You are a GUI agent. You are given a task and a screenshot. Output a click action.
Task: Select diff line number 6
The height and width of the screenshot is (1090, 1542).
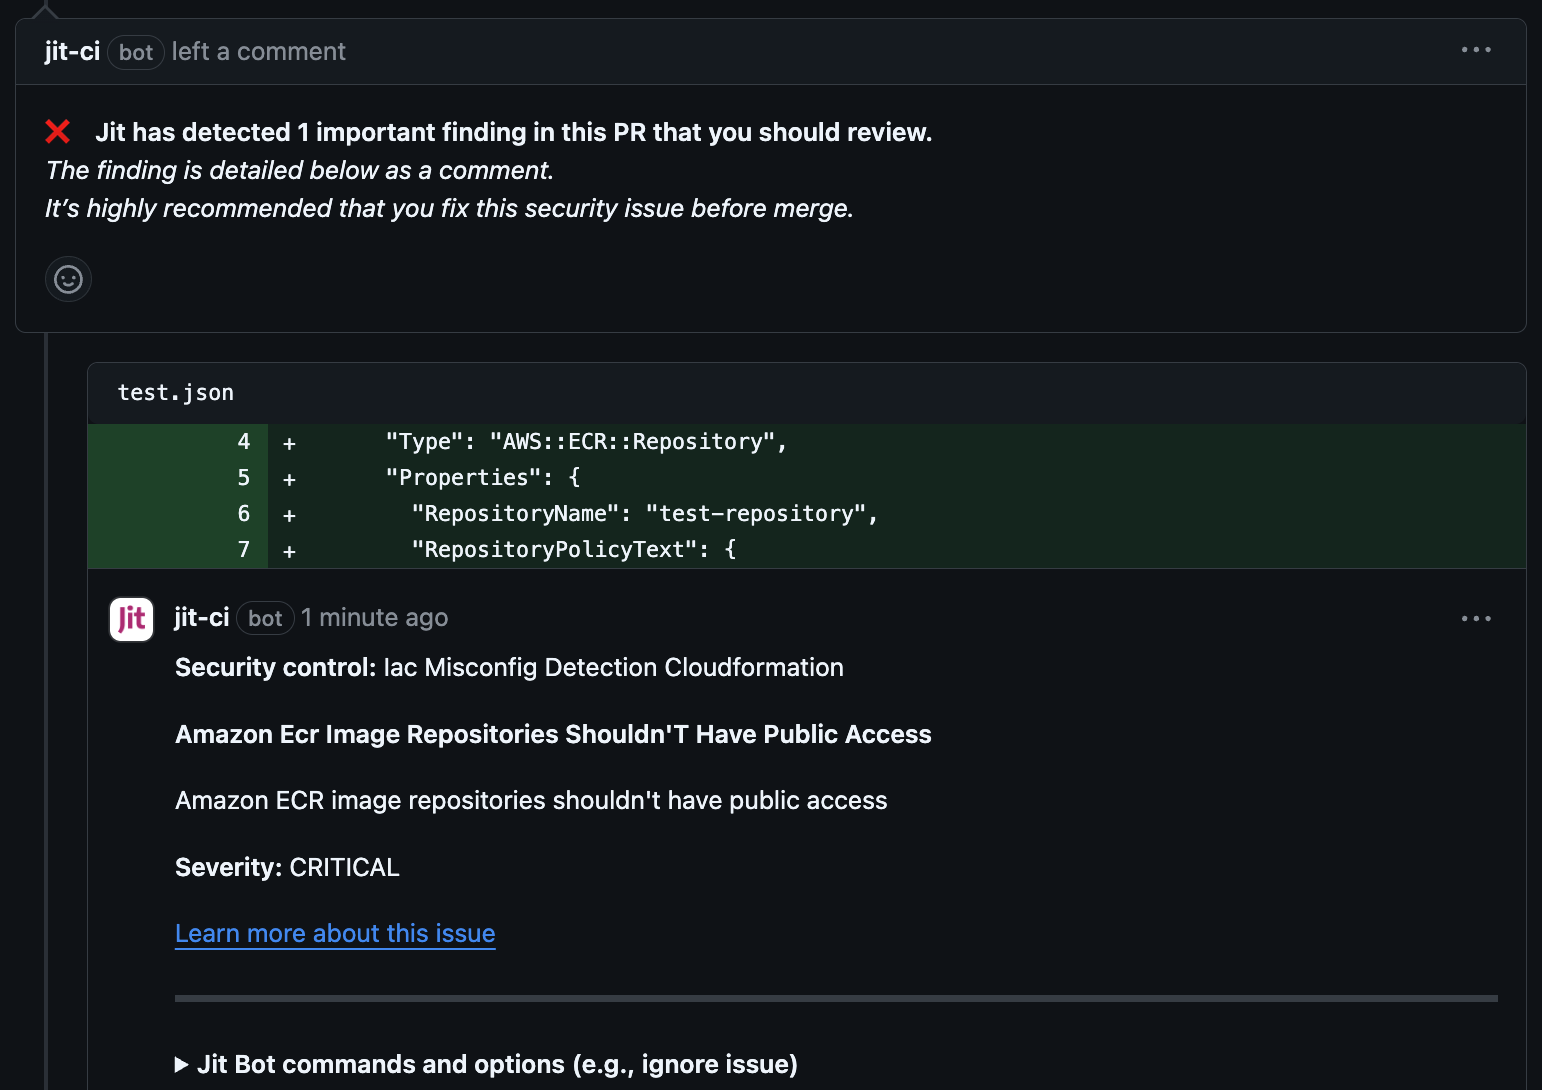click(x=244, y=514)
